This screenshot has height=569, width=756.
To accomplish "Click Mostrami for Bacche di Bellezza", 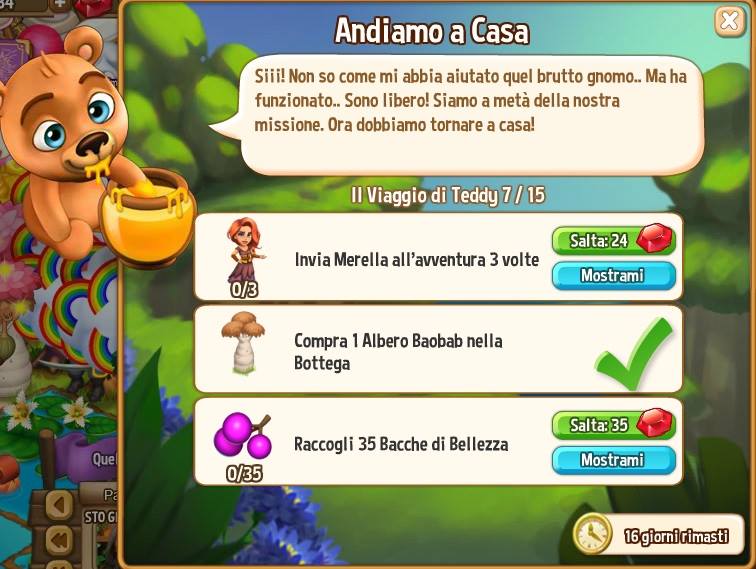I will pos(613,460).
